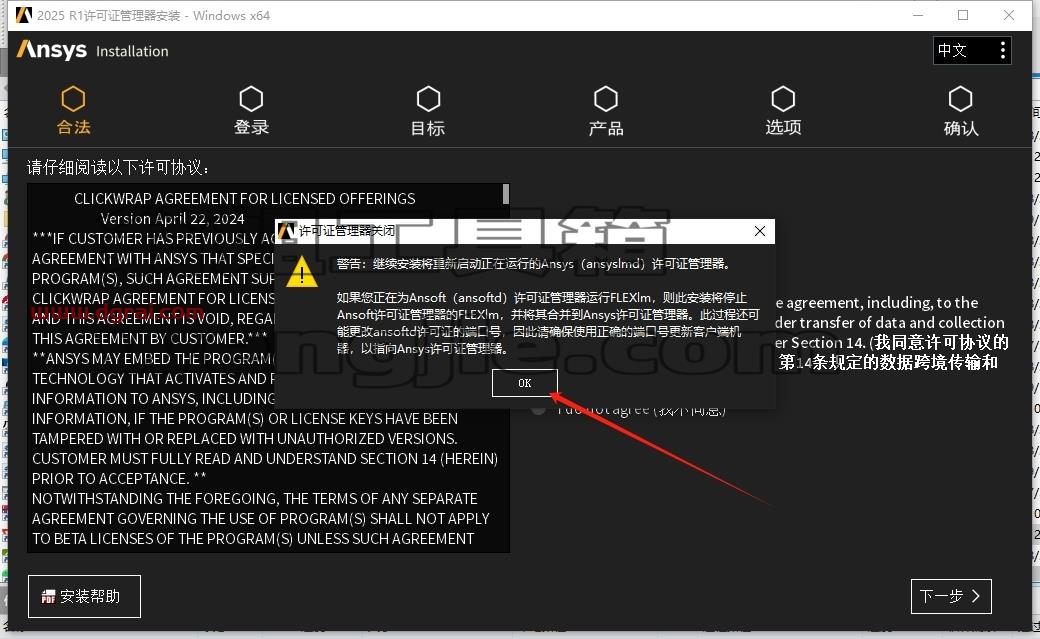Click the 下一步 next button
Image resolution: width=1040 pixels, height=639 pixels.
coord(951,596)
